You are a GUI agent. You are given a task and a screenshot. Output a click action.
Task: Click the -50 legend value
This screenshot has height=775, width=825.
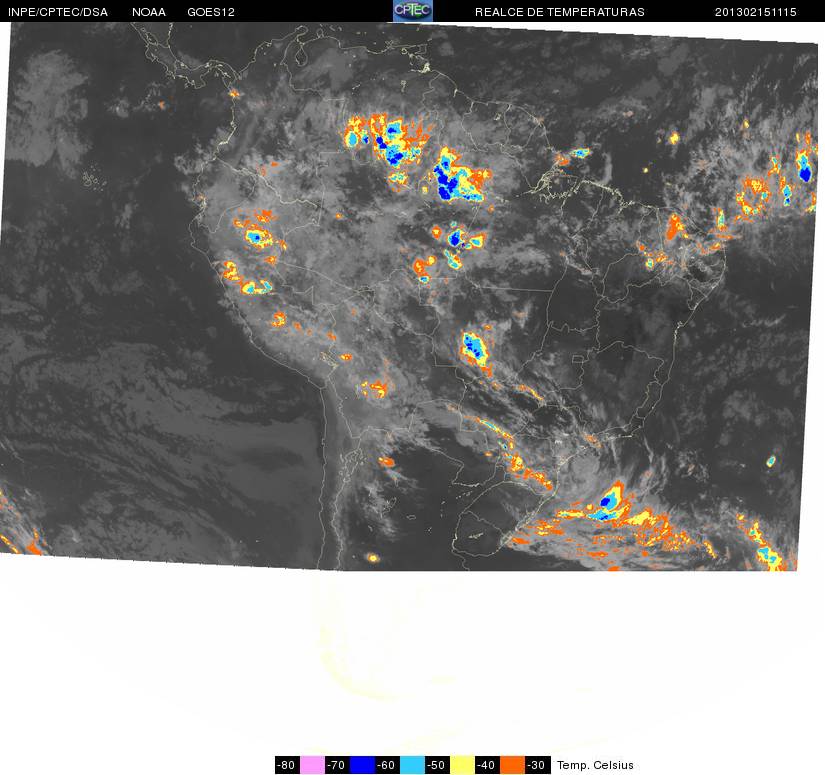pyautogui.click(x=437, y=765)
